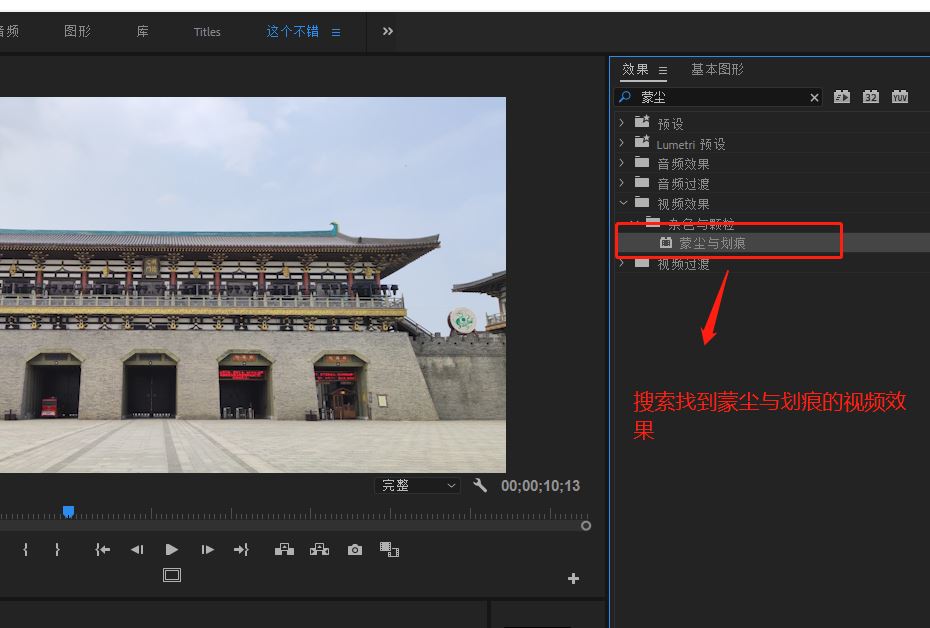This screenshot has height=628, width=930.
Task: Click Mark In bracket button
Action: click(x=25, y=550)
